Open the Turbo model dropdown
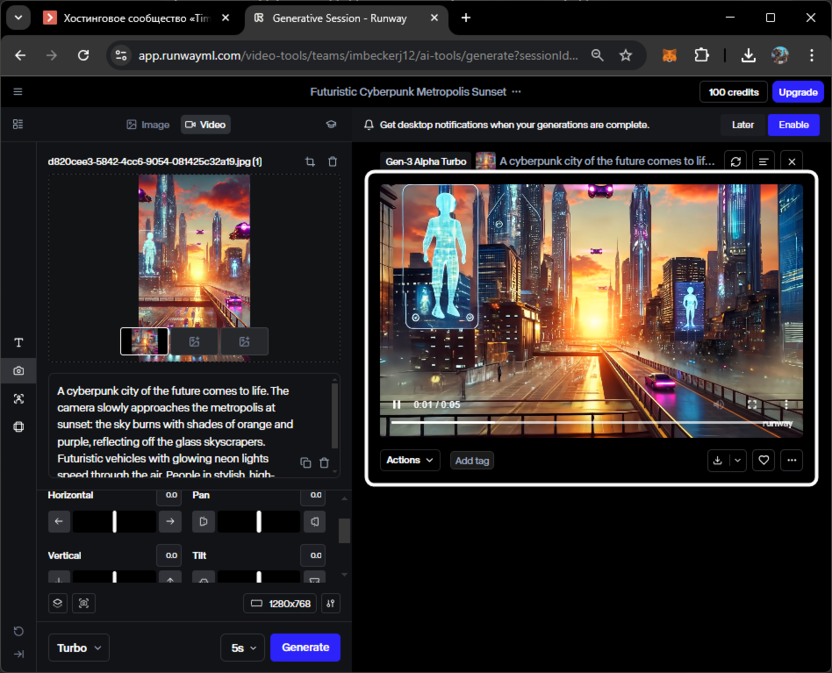 pyautogui.click(x=79, y=648)
